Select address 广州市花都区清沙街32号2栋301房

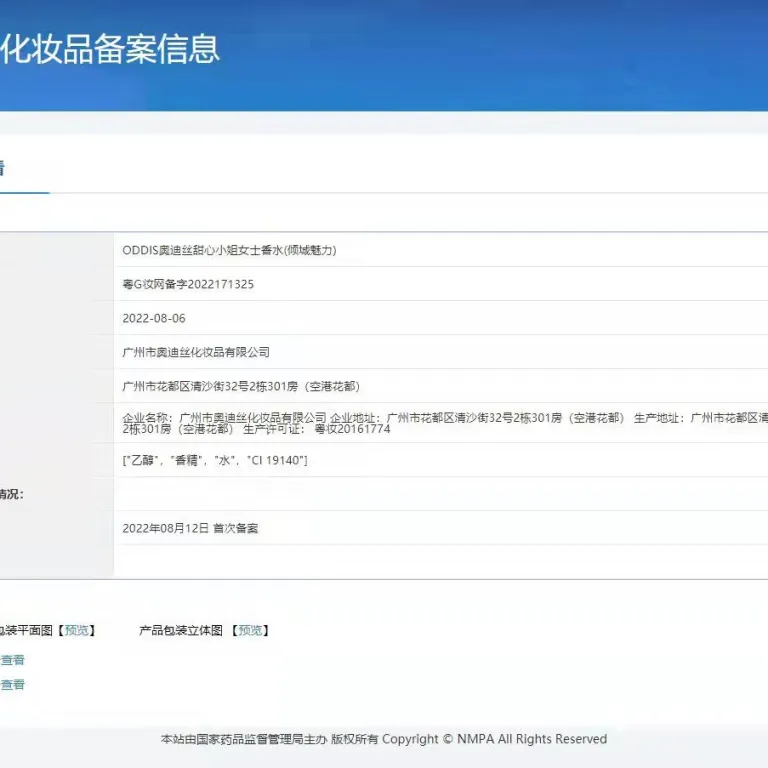click(x=210, y=386)
